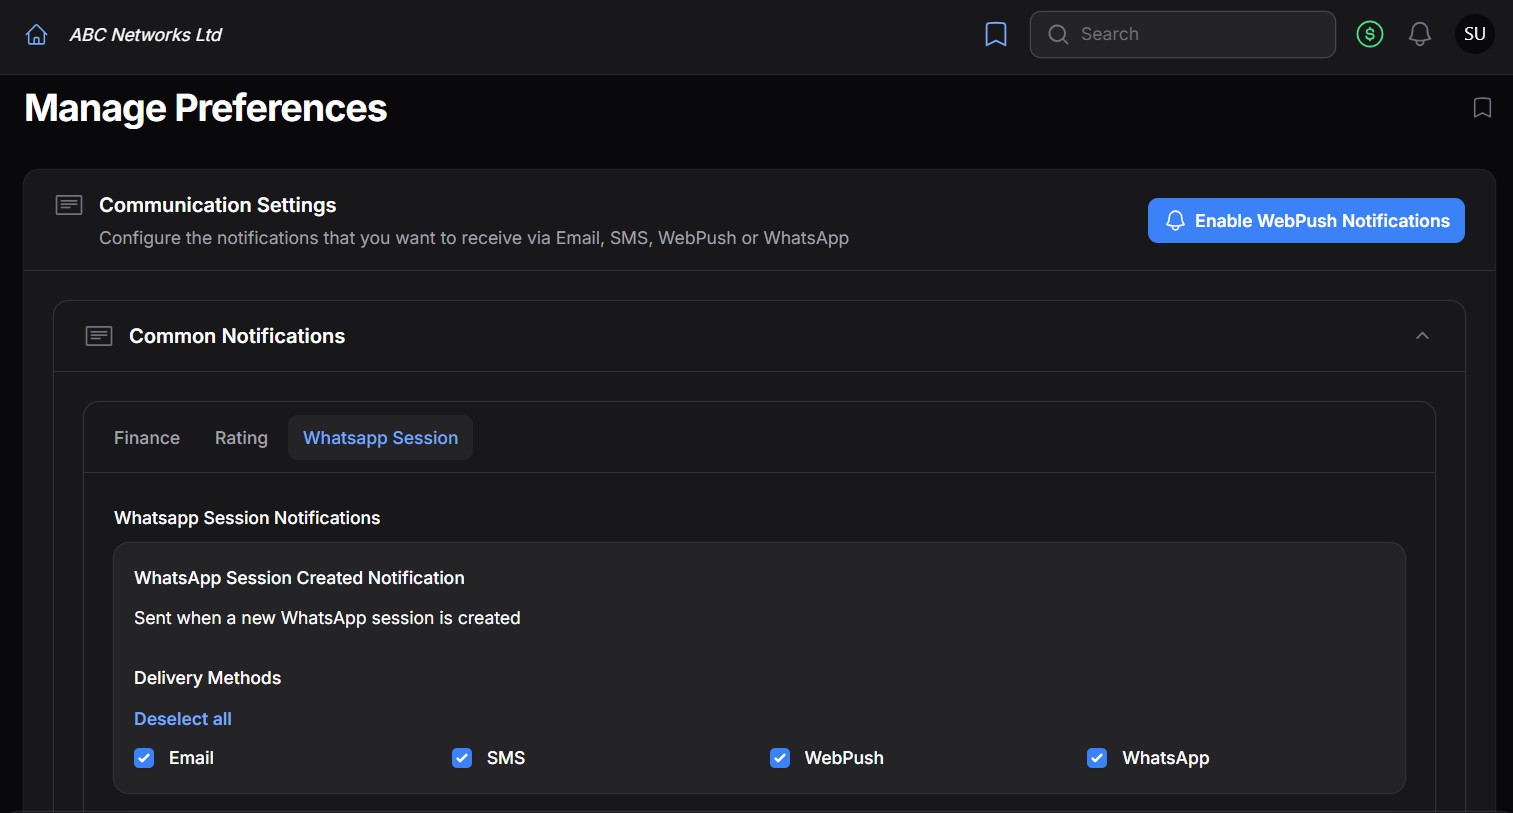This screenshot has height=813, width=1513.
Task: Click Enable WebPush Notifications button
Action: tap(1306, 221)
